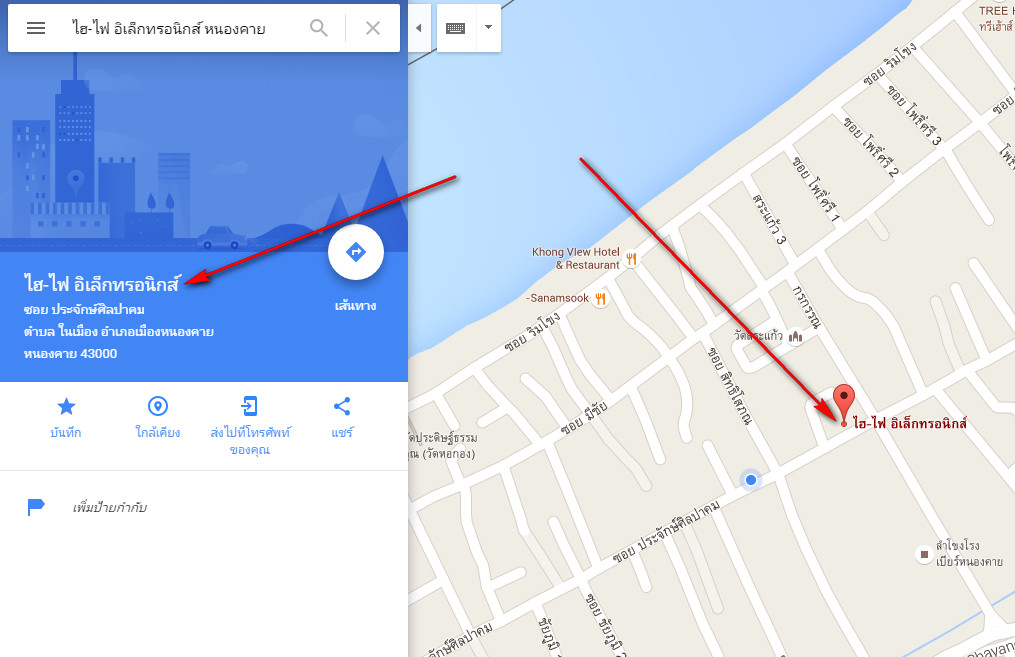Select the nearby ใกล้เคียง icon
This screenshot has width=1015, height=657.
point(158,406)
